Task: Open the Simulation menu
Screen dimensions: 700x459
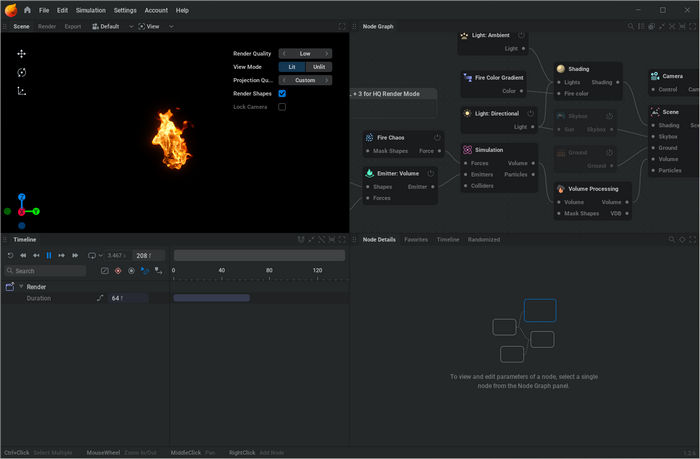Action: [x=91, y=10]
